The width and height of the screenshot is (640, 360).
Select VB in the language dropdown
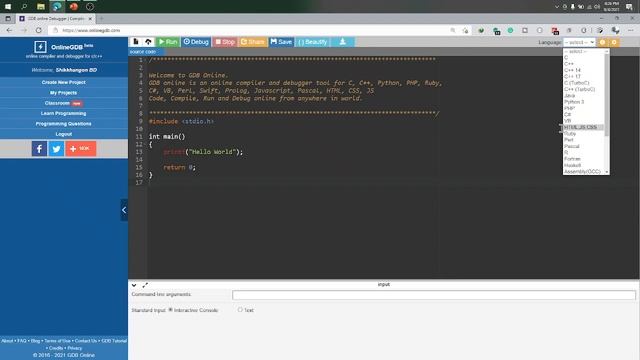tap(567, 121)
